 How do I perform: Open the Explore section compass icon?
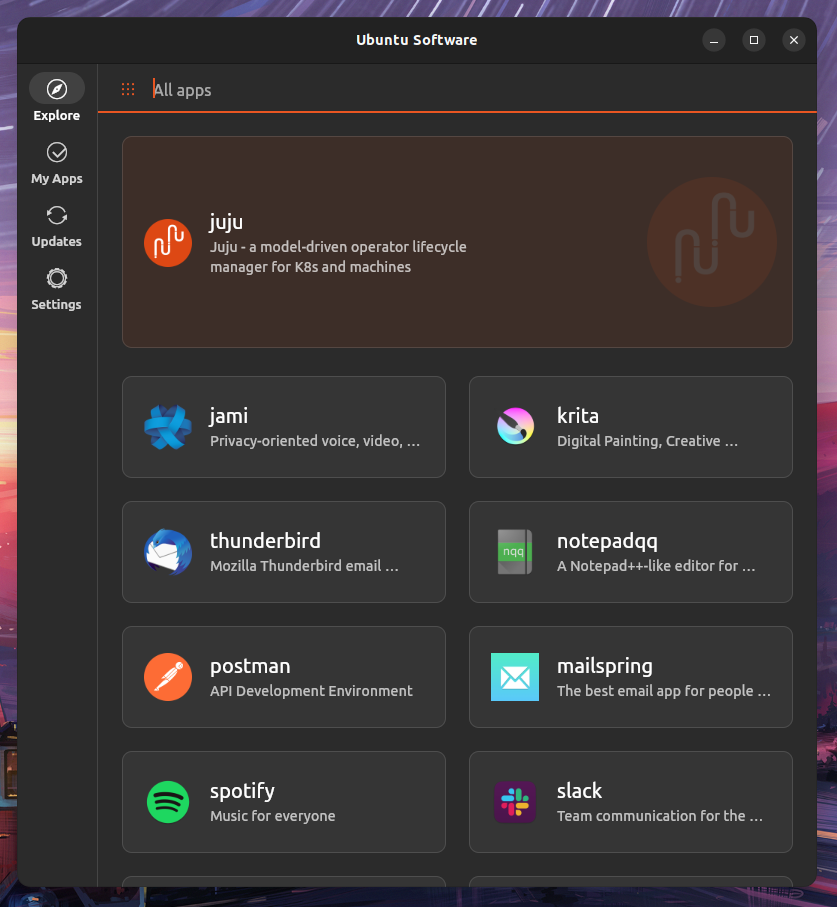click(57, 89)
